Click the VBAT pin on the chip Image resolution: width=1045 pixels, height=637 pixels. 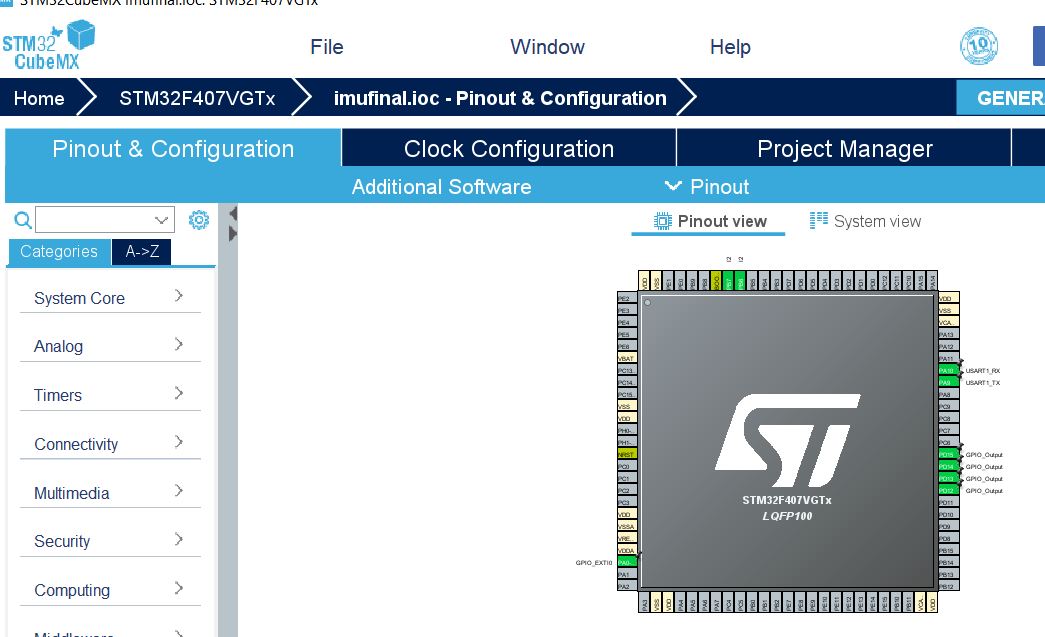(x=627, y=358)
